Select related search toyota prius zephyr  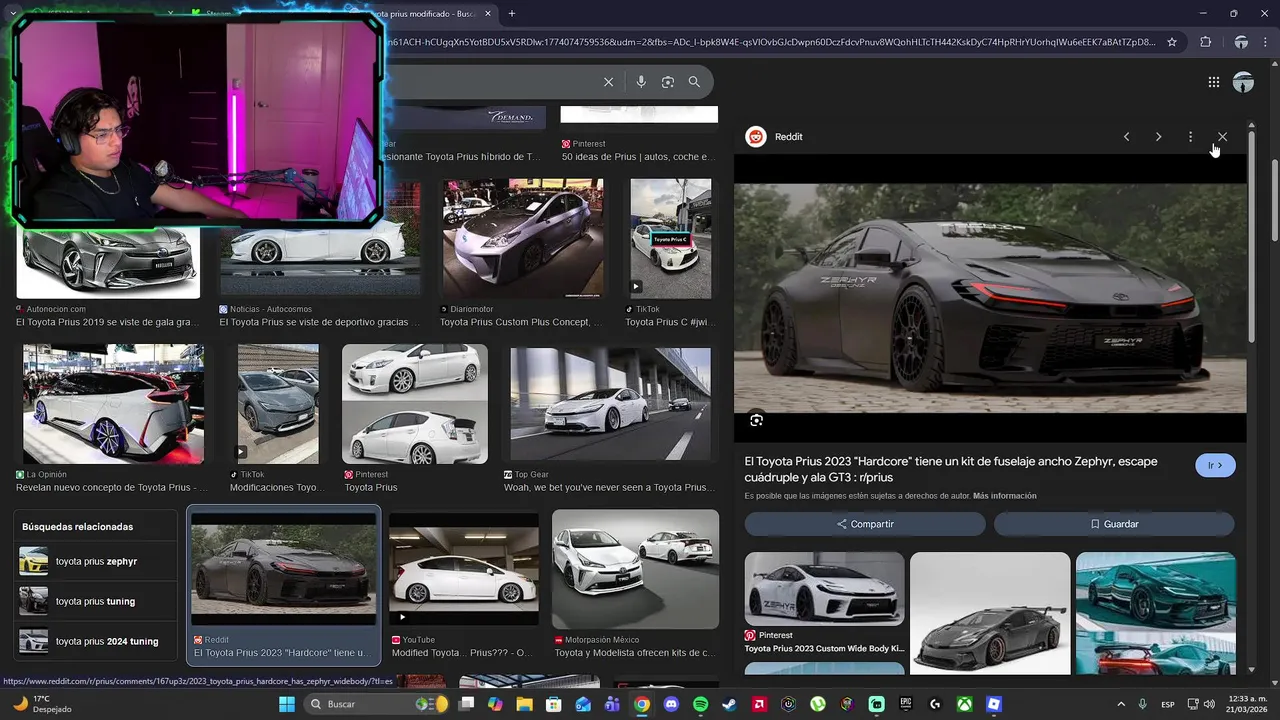click(x=96, y=561)
